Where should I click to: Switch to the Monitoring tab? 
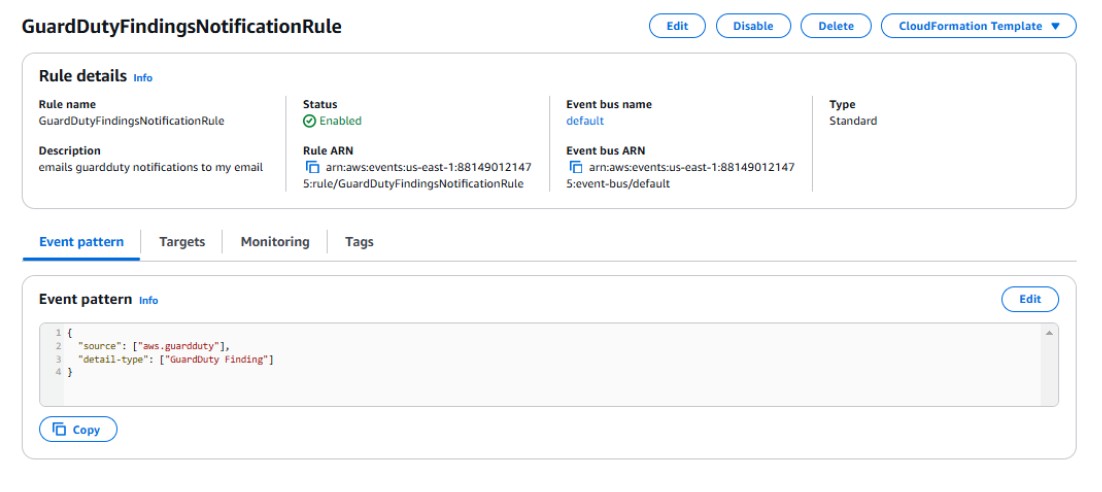click(275, 242)
